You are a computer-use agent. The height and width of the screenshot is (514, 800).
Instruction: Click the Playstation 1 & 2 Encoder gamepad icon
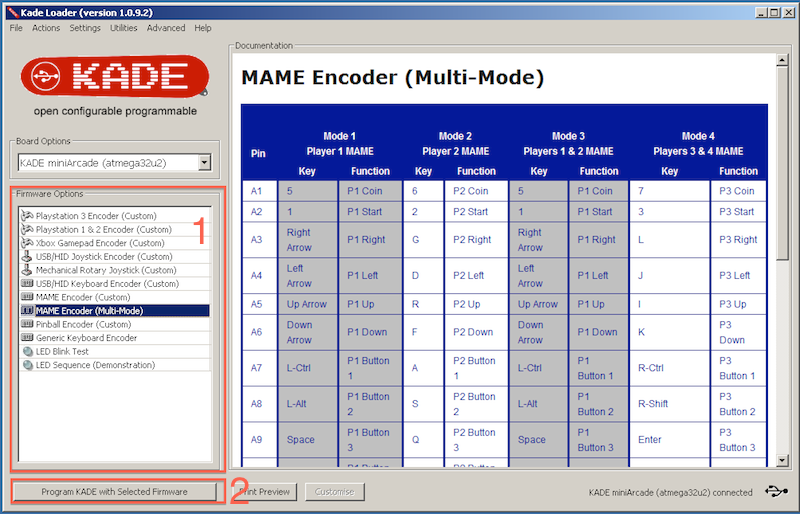coord(27,230)
